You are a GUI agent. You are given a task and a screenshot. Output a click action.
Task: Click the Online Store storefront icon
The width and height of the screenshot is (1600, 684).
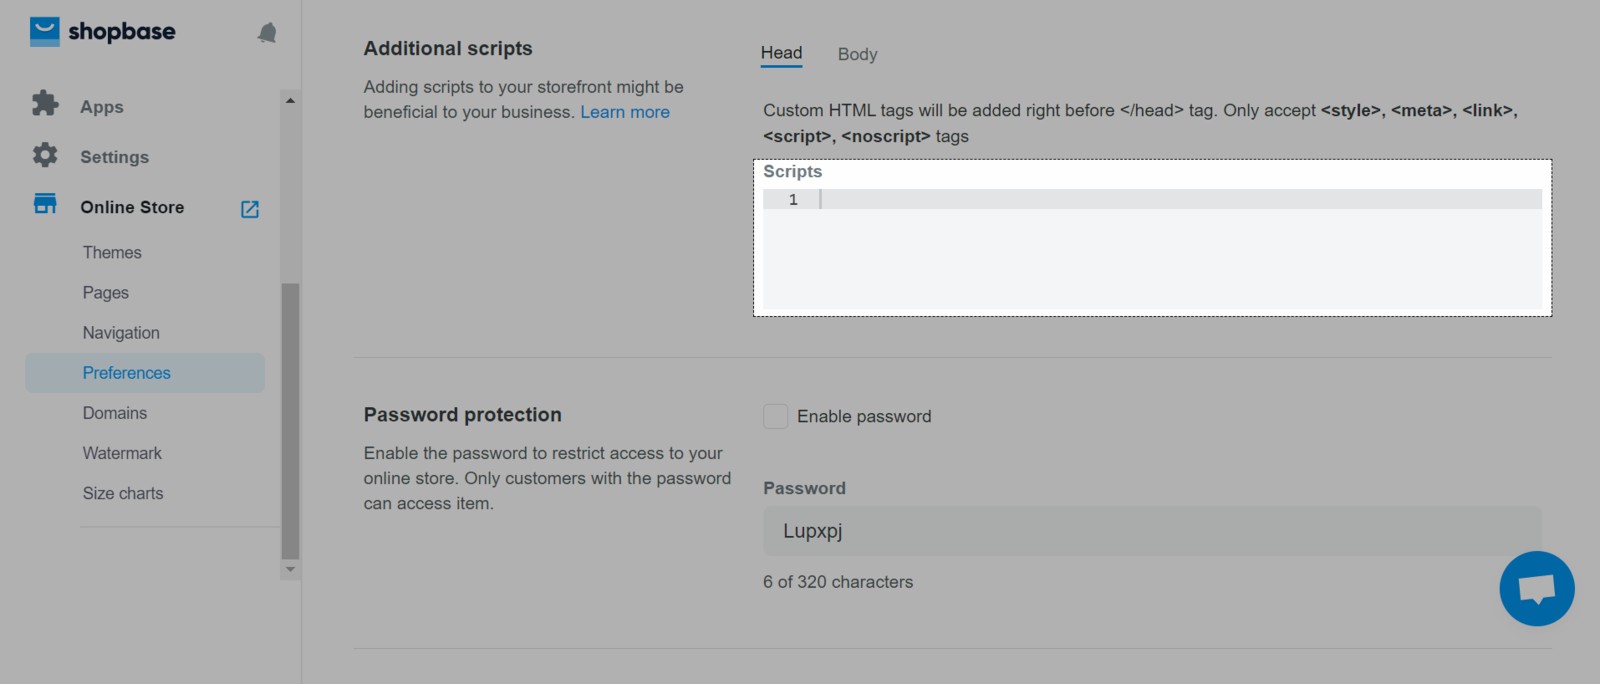tap(45, 204)
